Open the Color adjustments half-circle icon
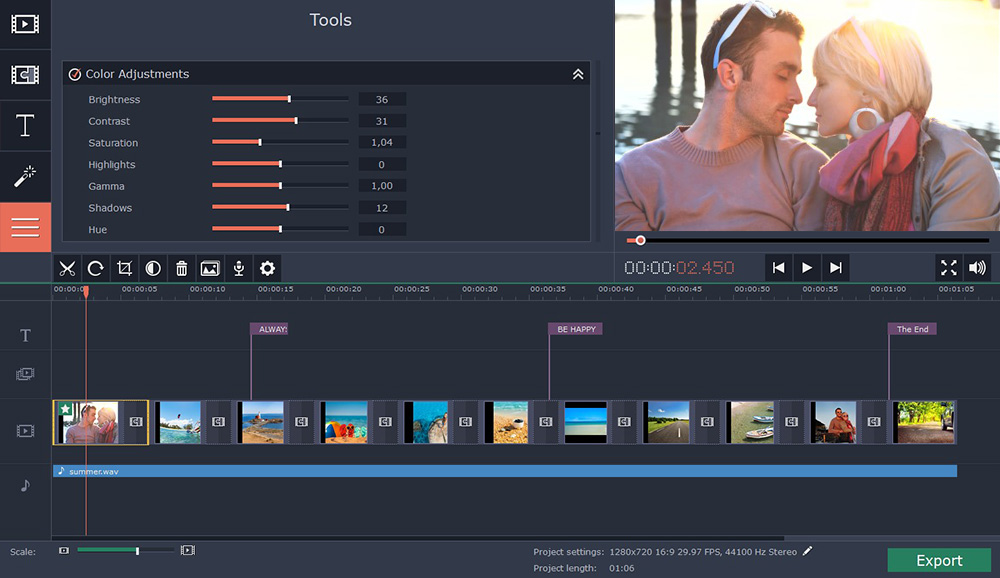The image size is (1000, 578). tap(153, 269)
